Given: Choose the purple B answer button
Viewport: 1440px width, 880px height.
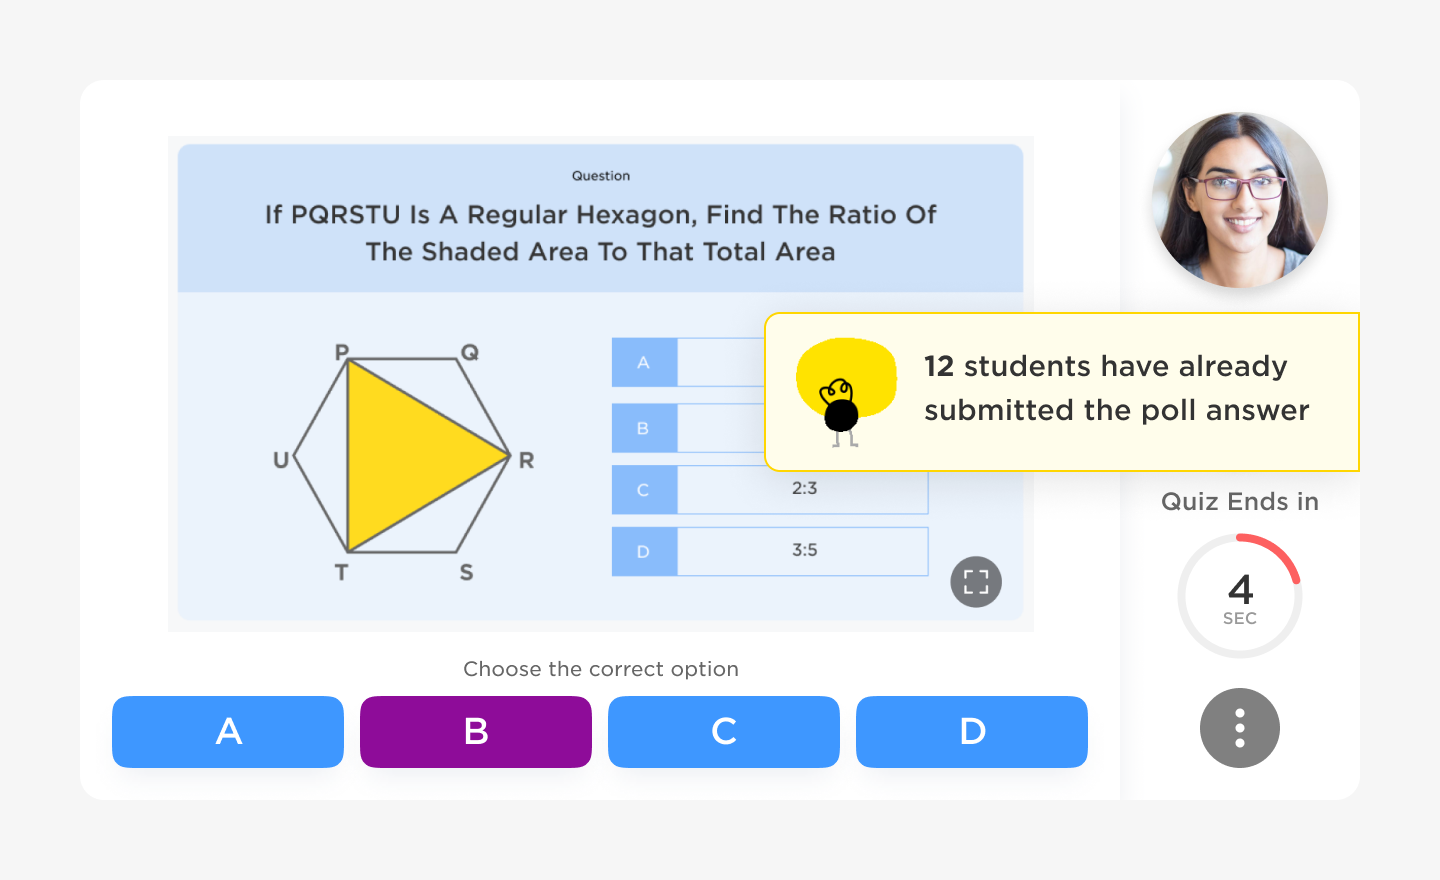Looking at the screenshot, I should pos(476,732).
